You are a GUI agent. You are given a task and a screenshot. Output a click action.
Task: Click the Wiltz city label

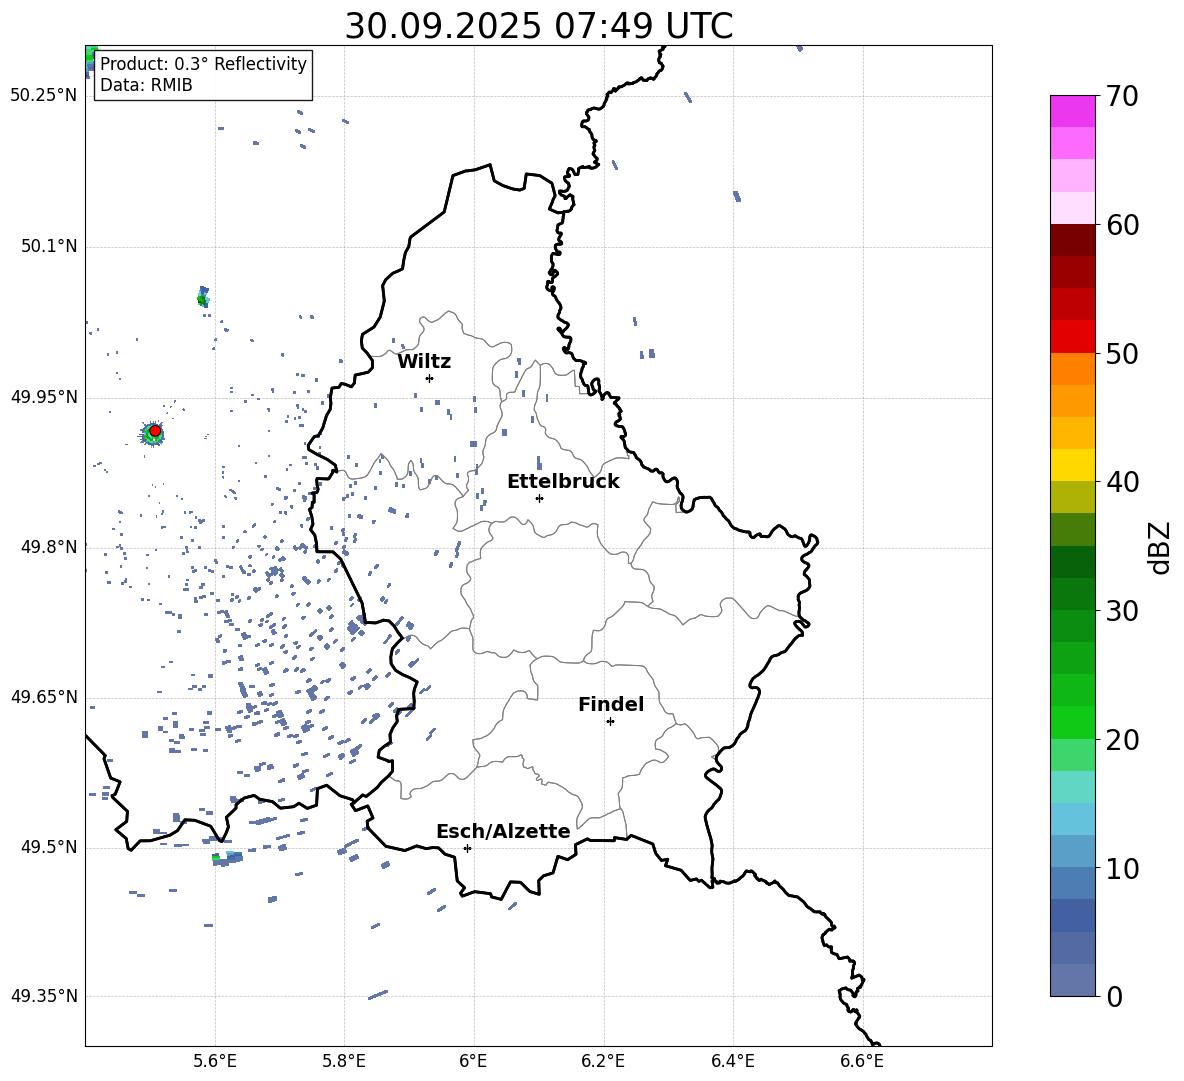tap(424, 362)
